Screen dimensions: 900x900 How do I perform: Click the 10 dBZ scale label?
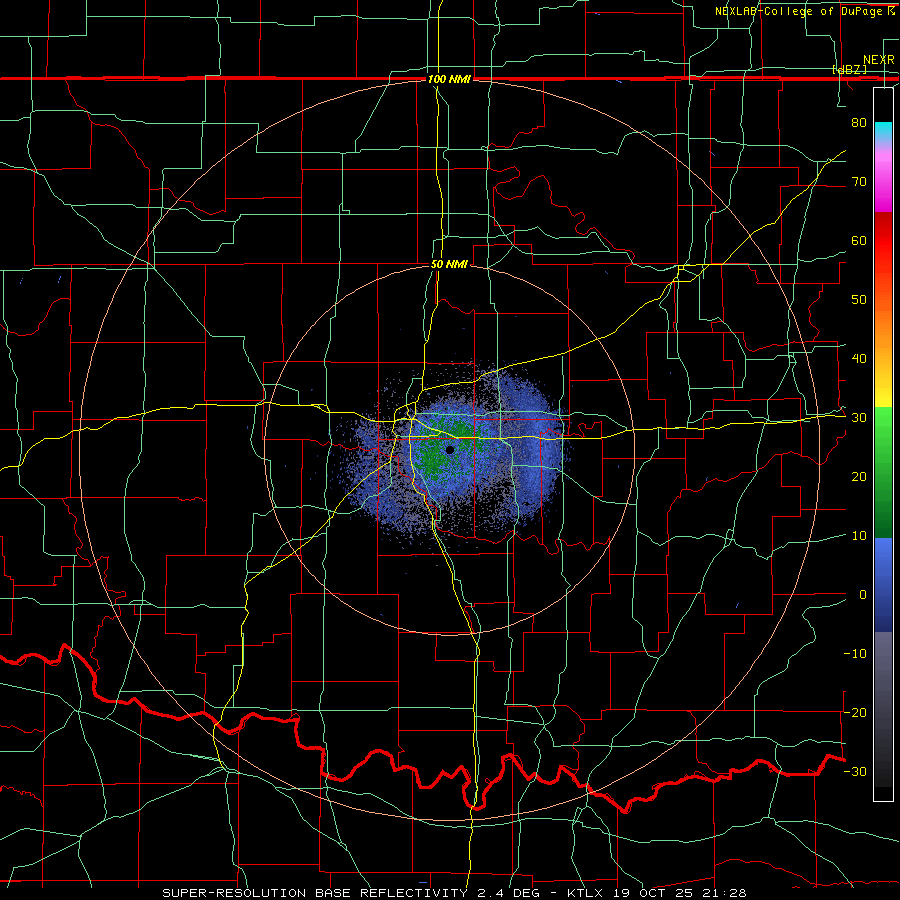click(x=859, y=536)
